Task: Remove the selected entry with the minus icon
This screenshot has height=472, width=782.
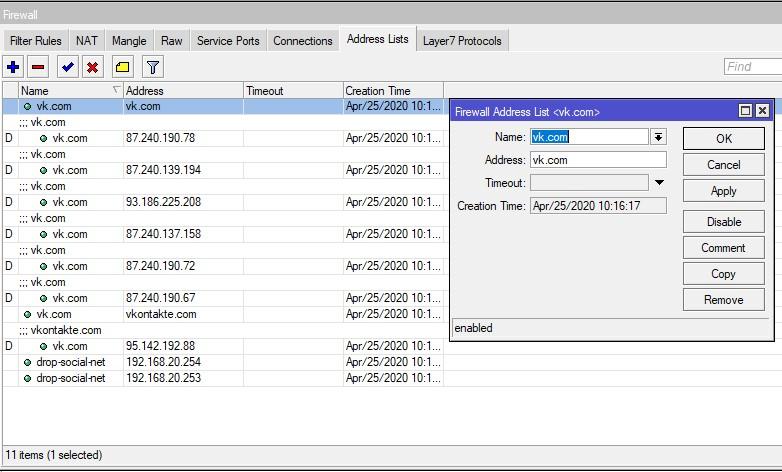Action: (38, 67)
